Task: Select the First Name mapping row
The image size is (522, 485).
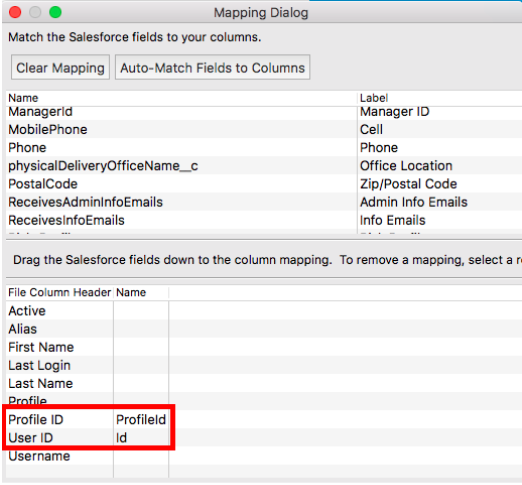Action: click(x=264, y=347)
